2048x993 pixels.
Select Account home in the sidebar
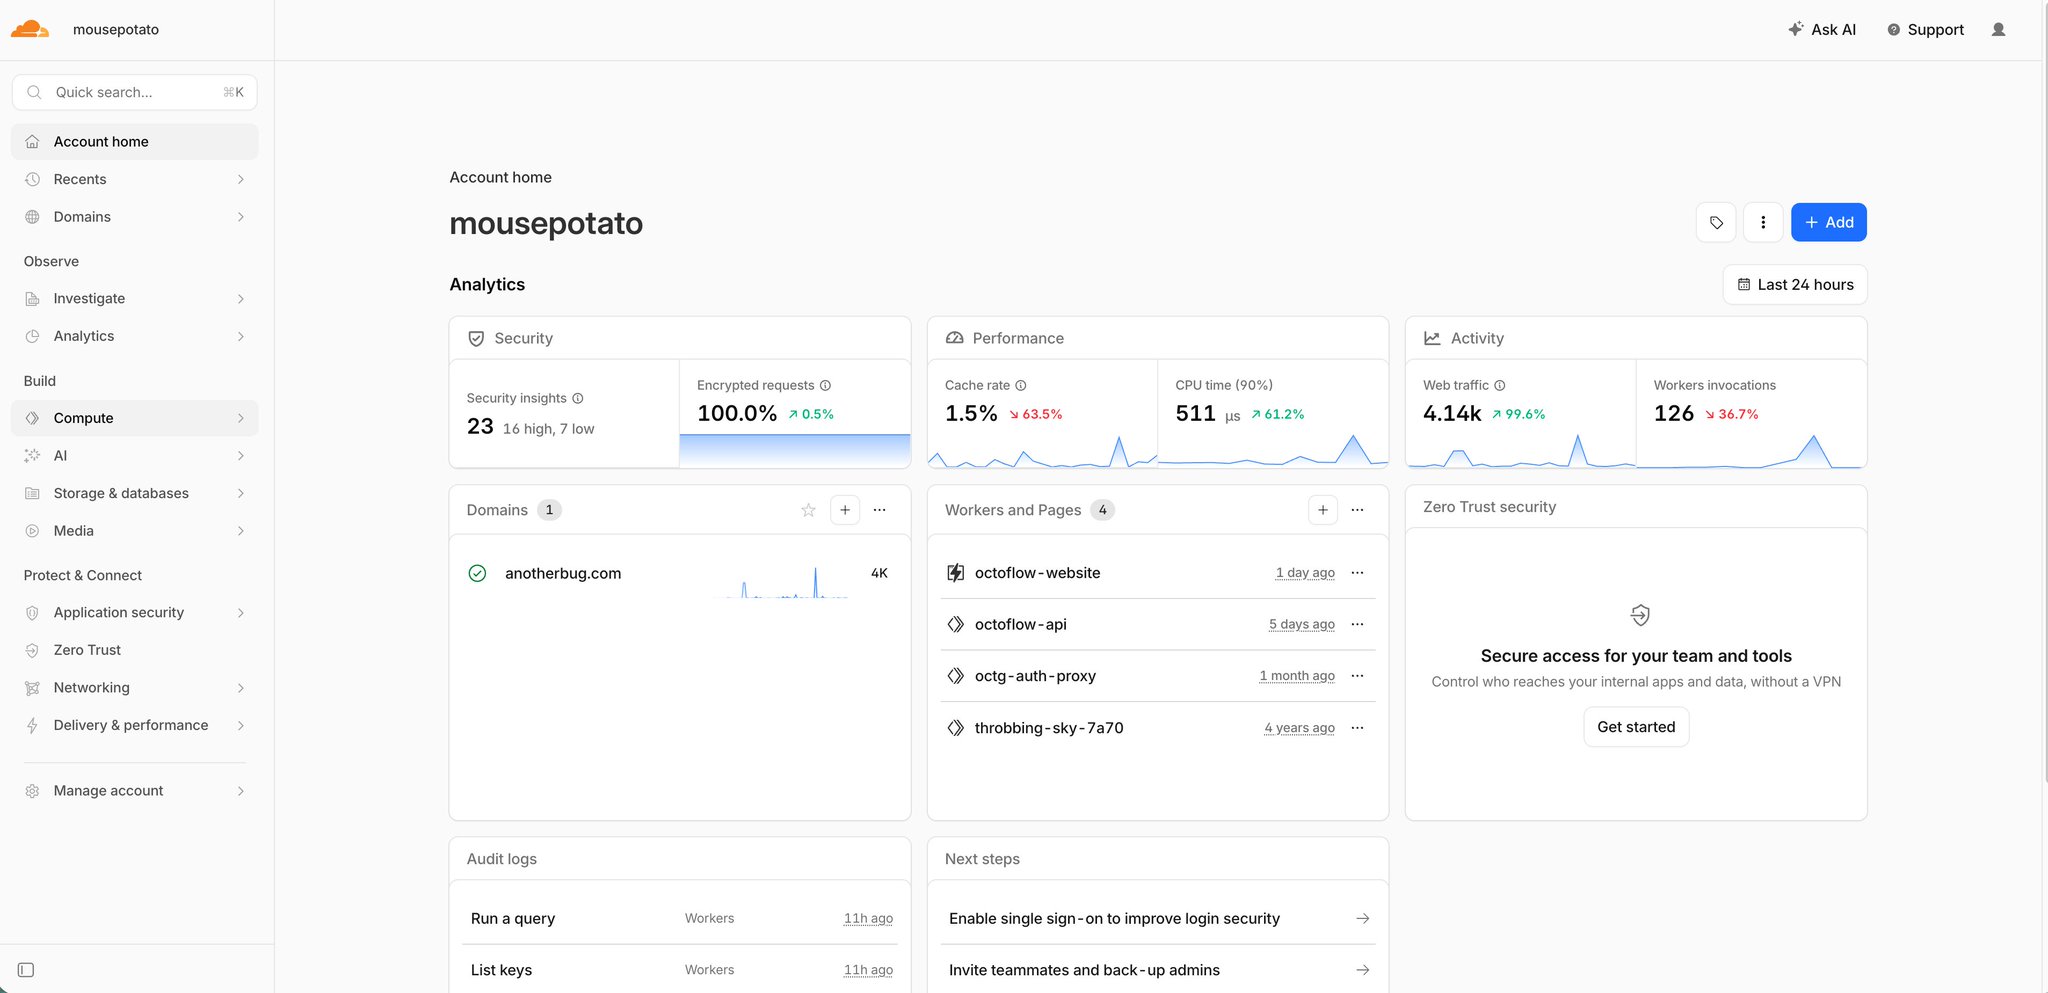point(135,142)
